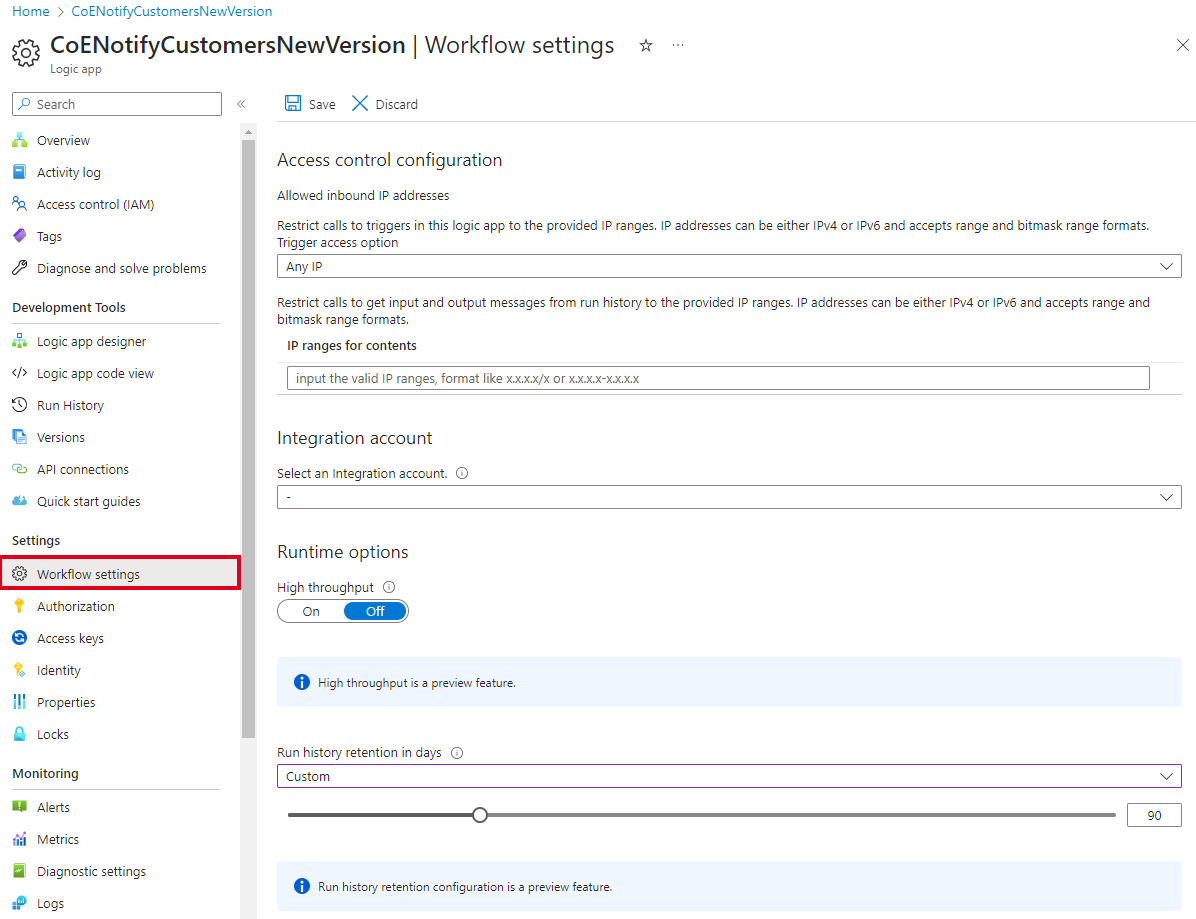Click the Save disk icon

pyautogui.click(x=293, y=104)
